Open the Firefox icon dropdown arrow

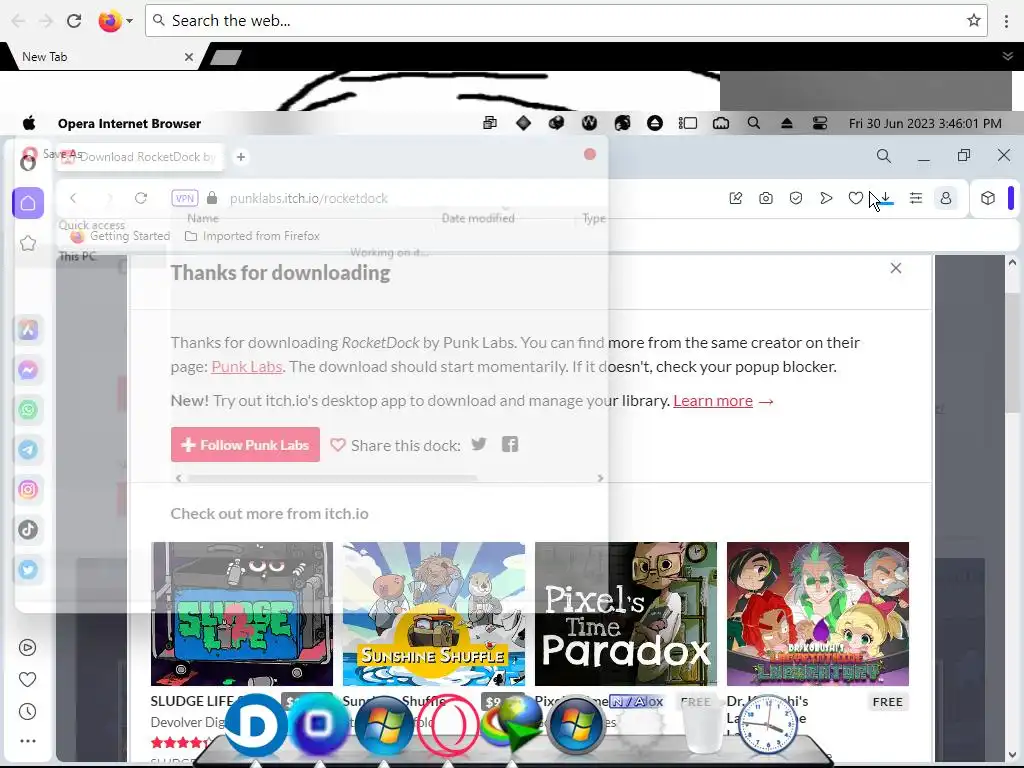[129, 21]
